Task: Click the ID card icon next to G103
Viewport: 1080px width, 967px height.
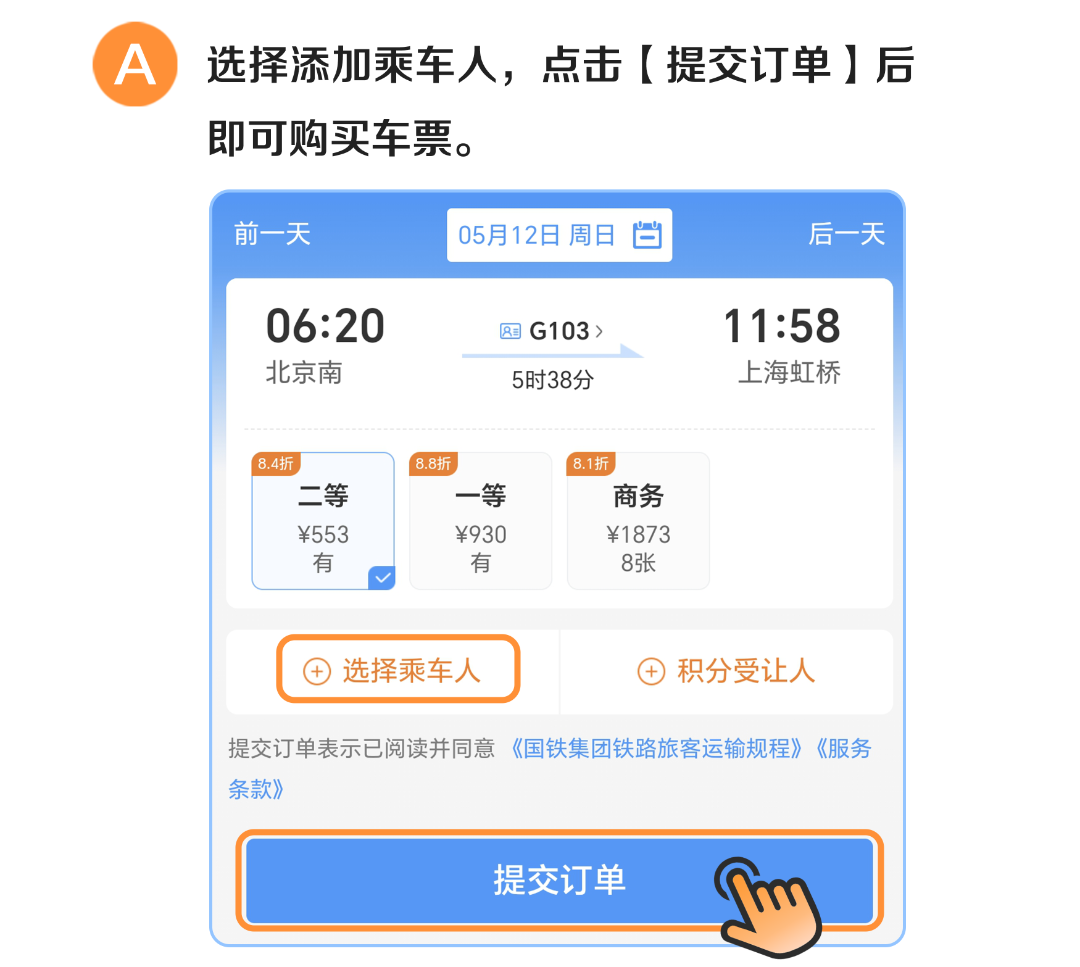Action: pos(510,331)
